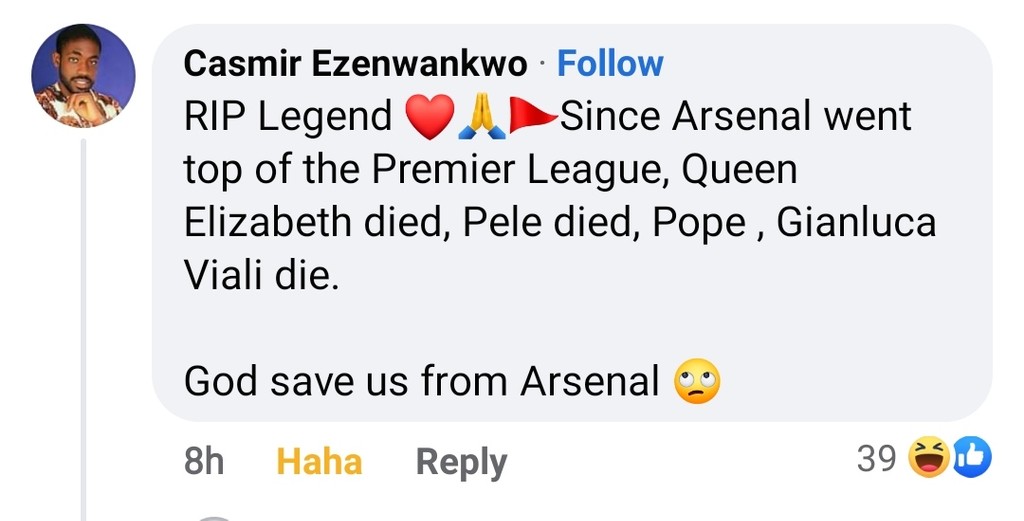Collapse the thread using the vertical line
Screen dimensions: 1024x521
pyautogui.click(x=84, y=330)
